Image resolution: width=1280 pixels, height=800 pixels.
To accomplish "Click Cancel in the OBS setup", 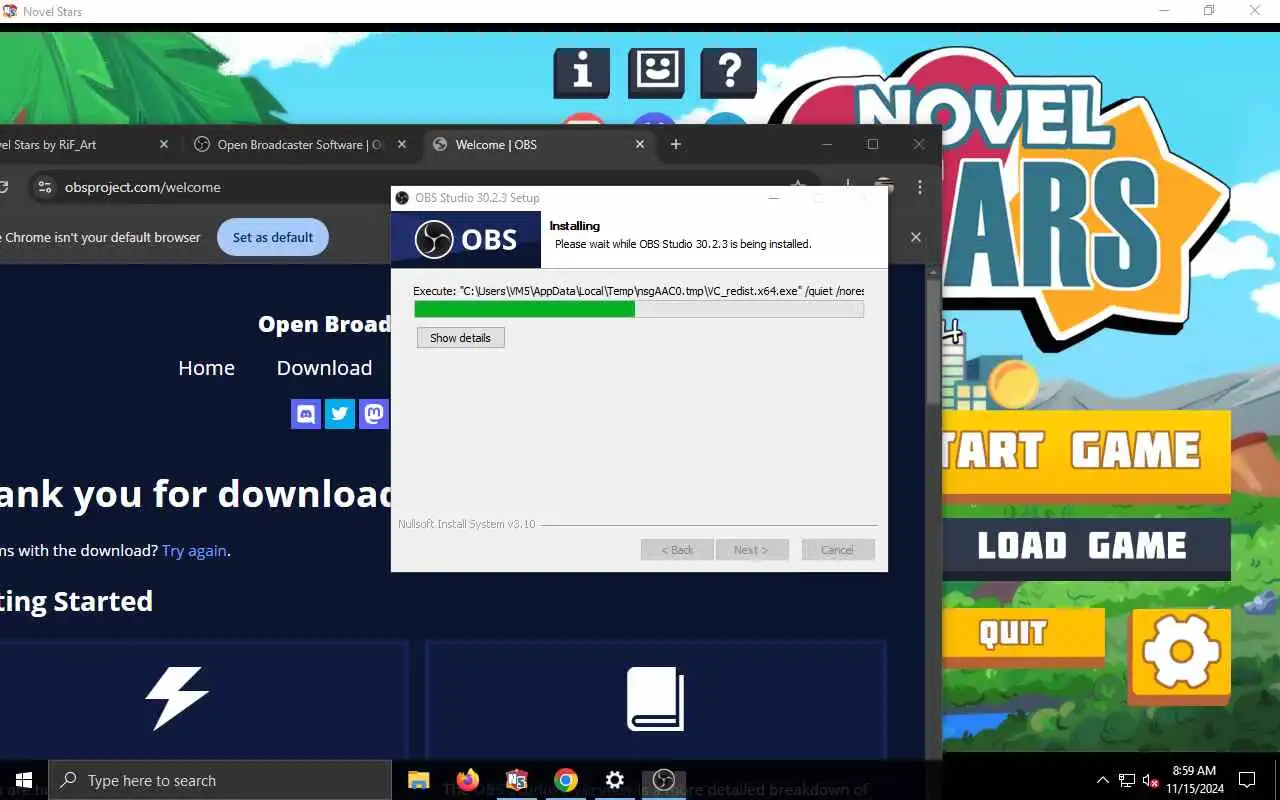I will click(x=838, y=550).
